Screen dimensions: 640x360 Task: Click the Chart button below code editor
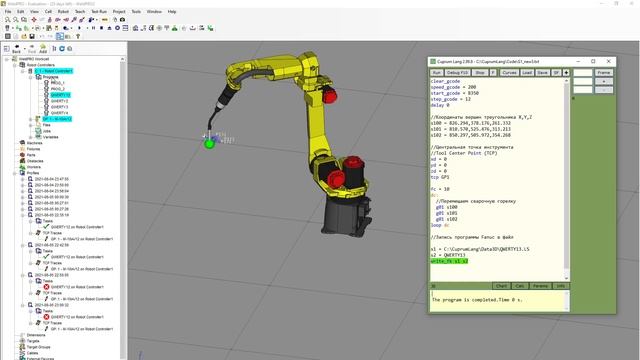tap(501, 286)
